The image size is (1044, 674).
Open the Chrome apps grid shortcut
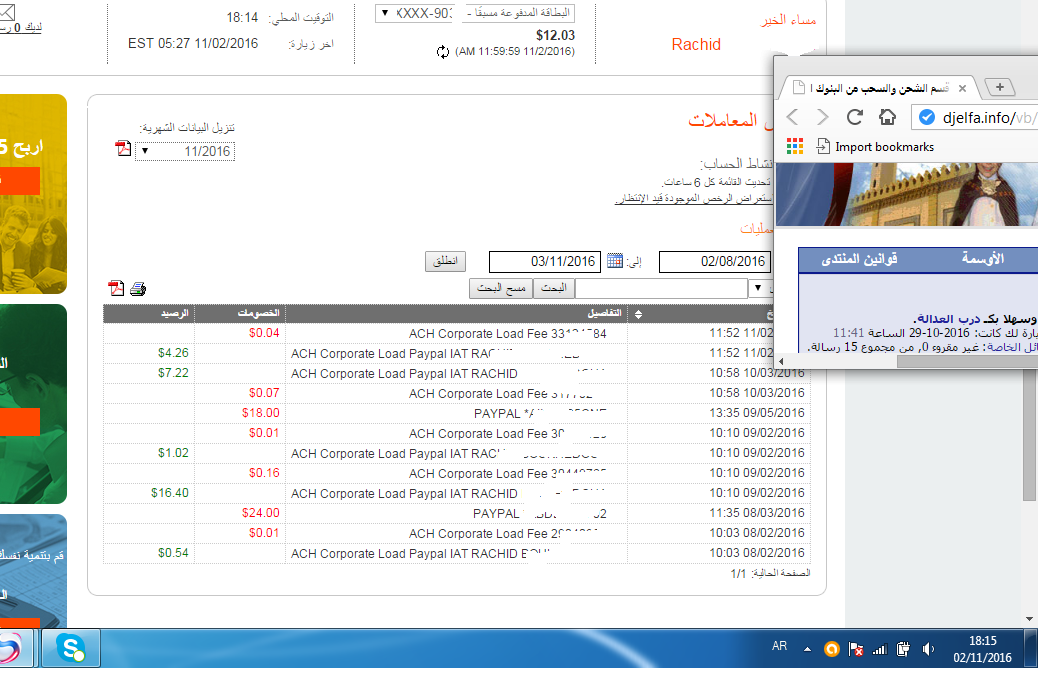coord(795,147)
